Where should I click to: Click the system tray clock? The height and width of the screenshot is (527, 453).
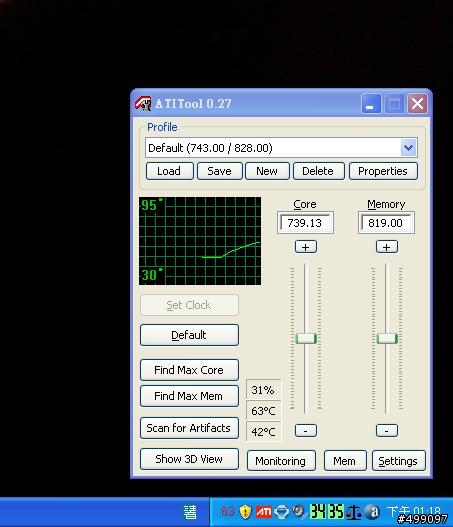(x=414, y=512)
